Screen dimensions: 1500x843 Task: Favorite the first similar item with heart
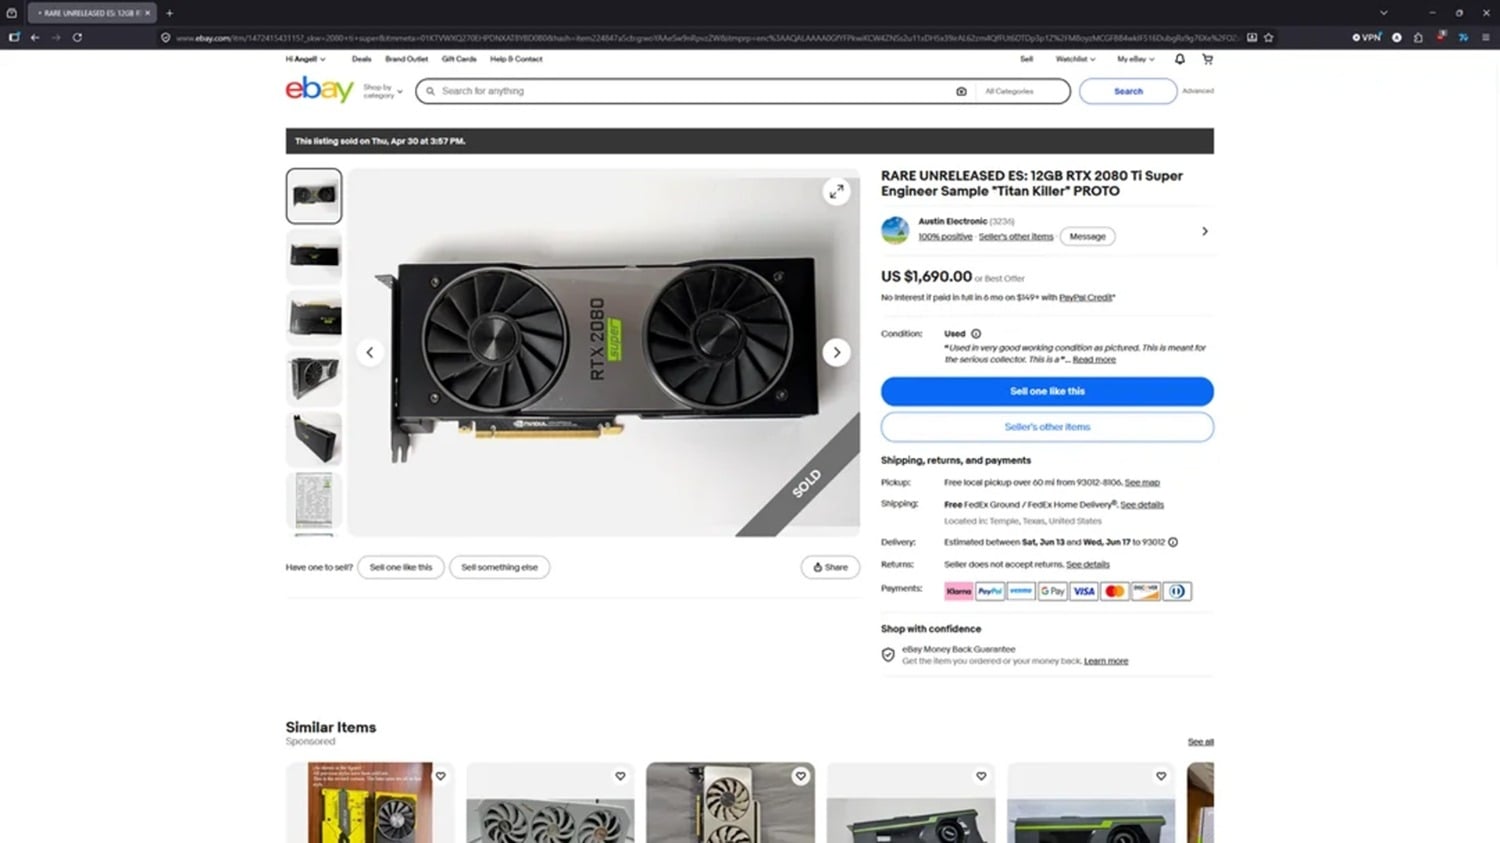(x=440, y=776)
